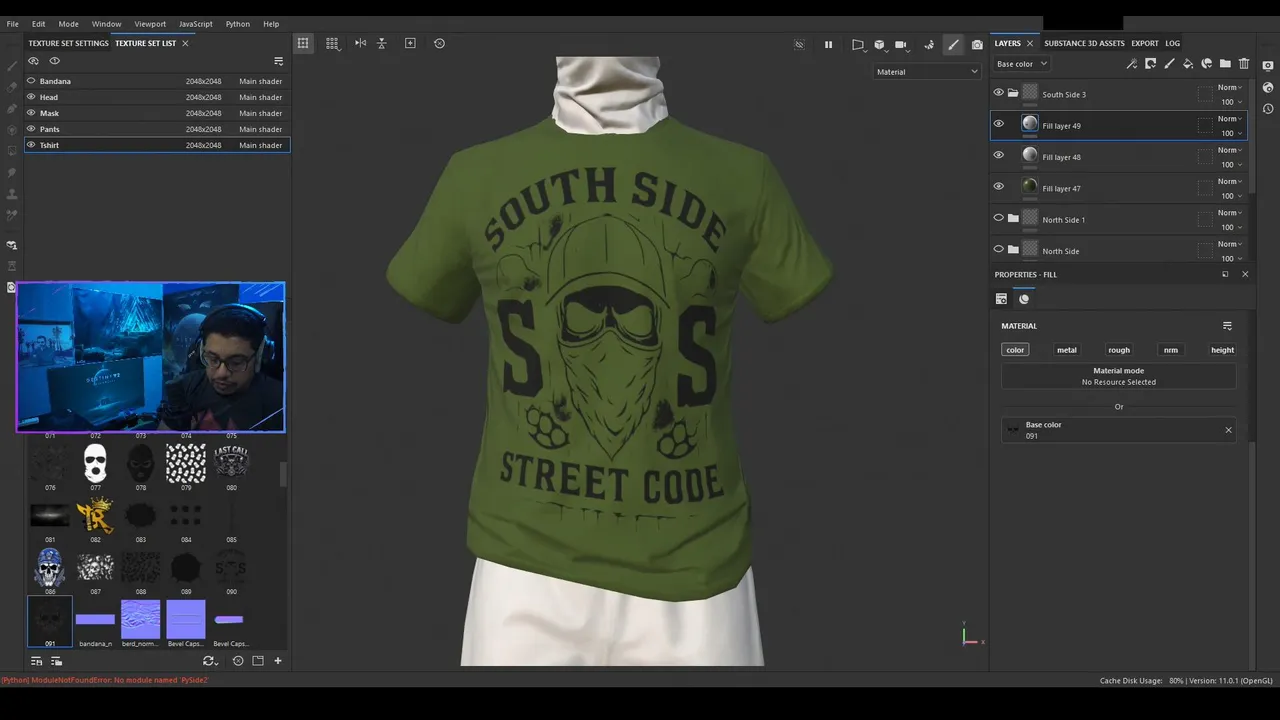This screenshot has height=720, width=1280.
Task: Toggle the nrm material channel button
Action: [1171, 350]
